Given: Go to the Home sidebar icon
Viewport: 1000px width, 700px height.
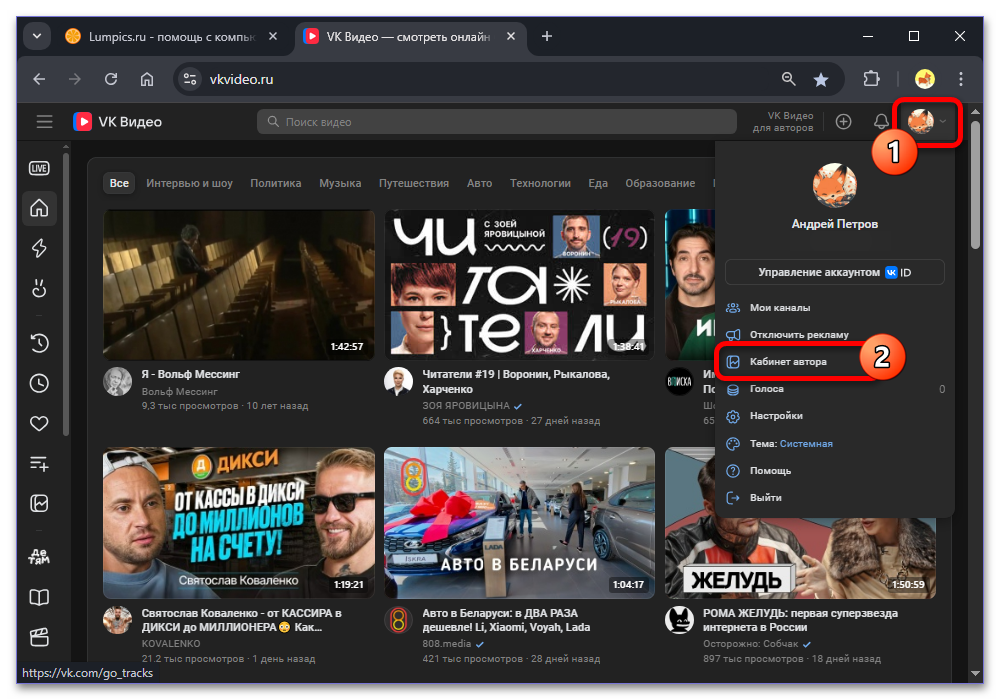Looking at the screenshot, I should point(40,208).
